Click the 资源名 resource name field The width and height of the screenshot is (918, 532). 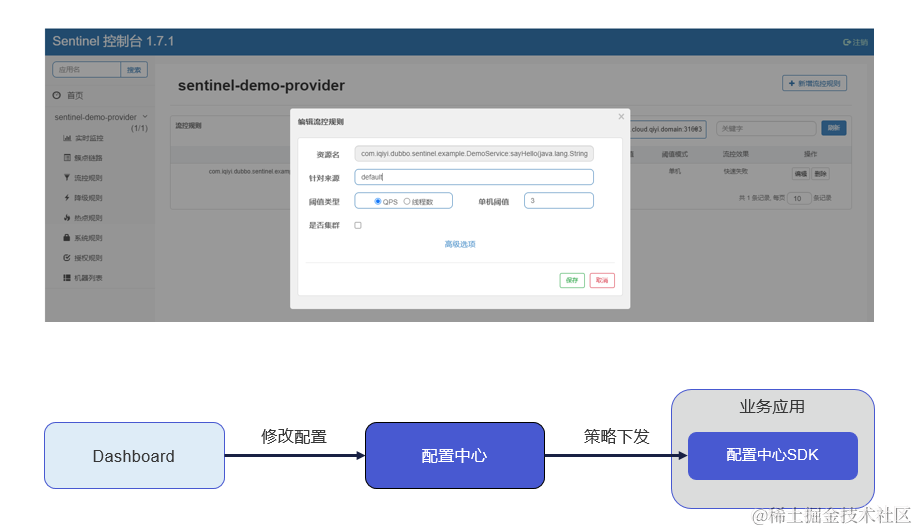(474, 153)
